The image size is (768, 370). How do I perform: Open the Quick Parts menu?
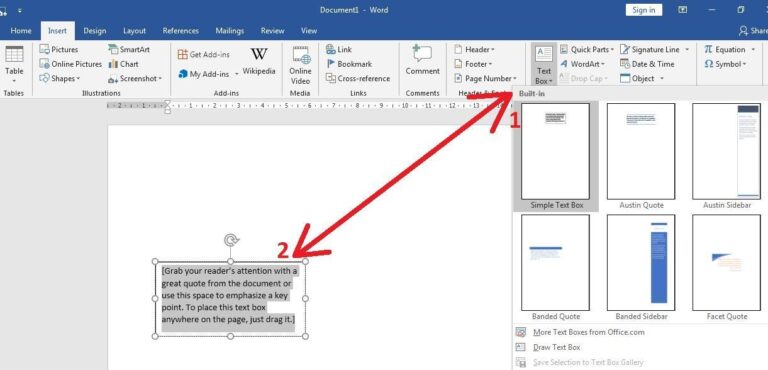point(587,49)
